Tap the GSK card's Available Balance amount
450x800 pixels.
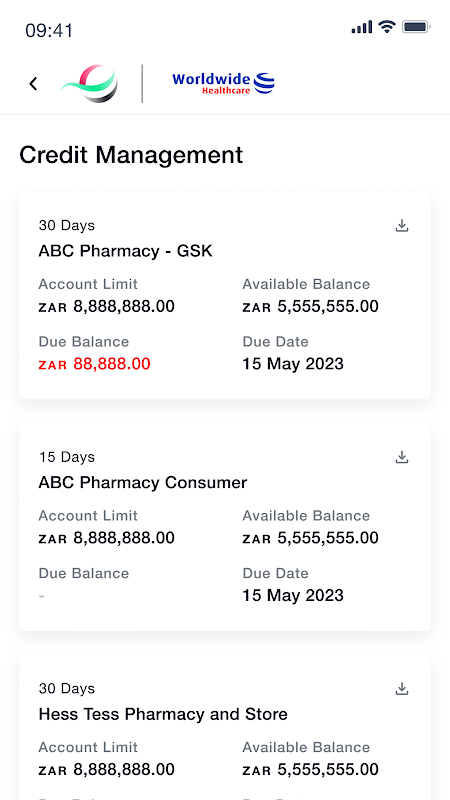click(x=311, y=307)
